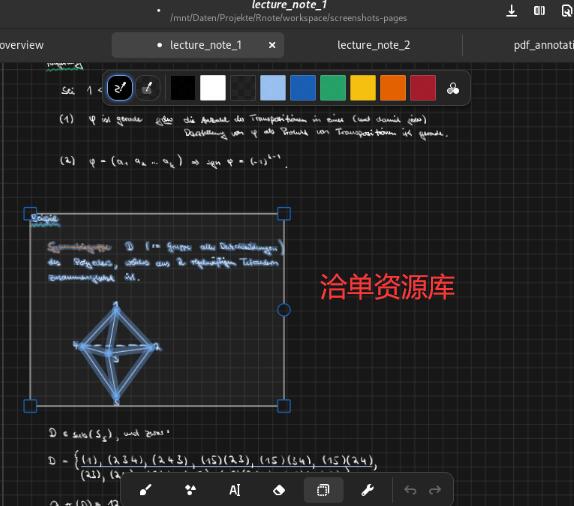Screen dimensions: 574x506
Task: Select the Brush tool in bottom toolbar
Action: coord(146,490)
